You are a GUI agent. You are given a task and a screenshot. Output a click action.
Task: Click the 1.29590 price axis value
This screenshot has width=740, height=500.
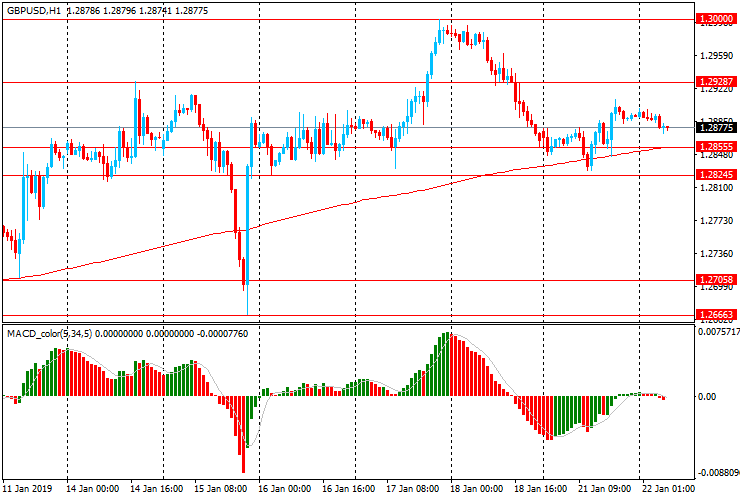point(716,56)
